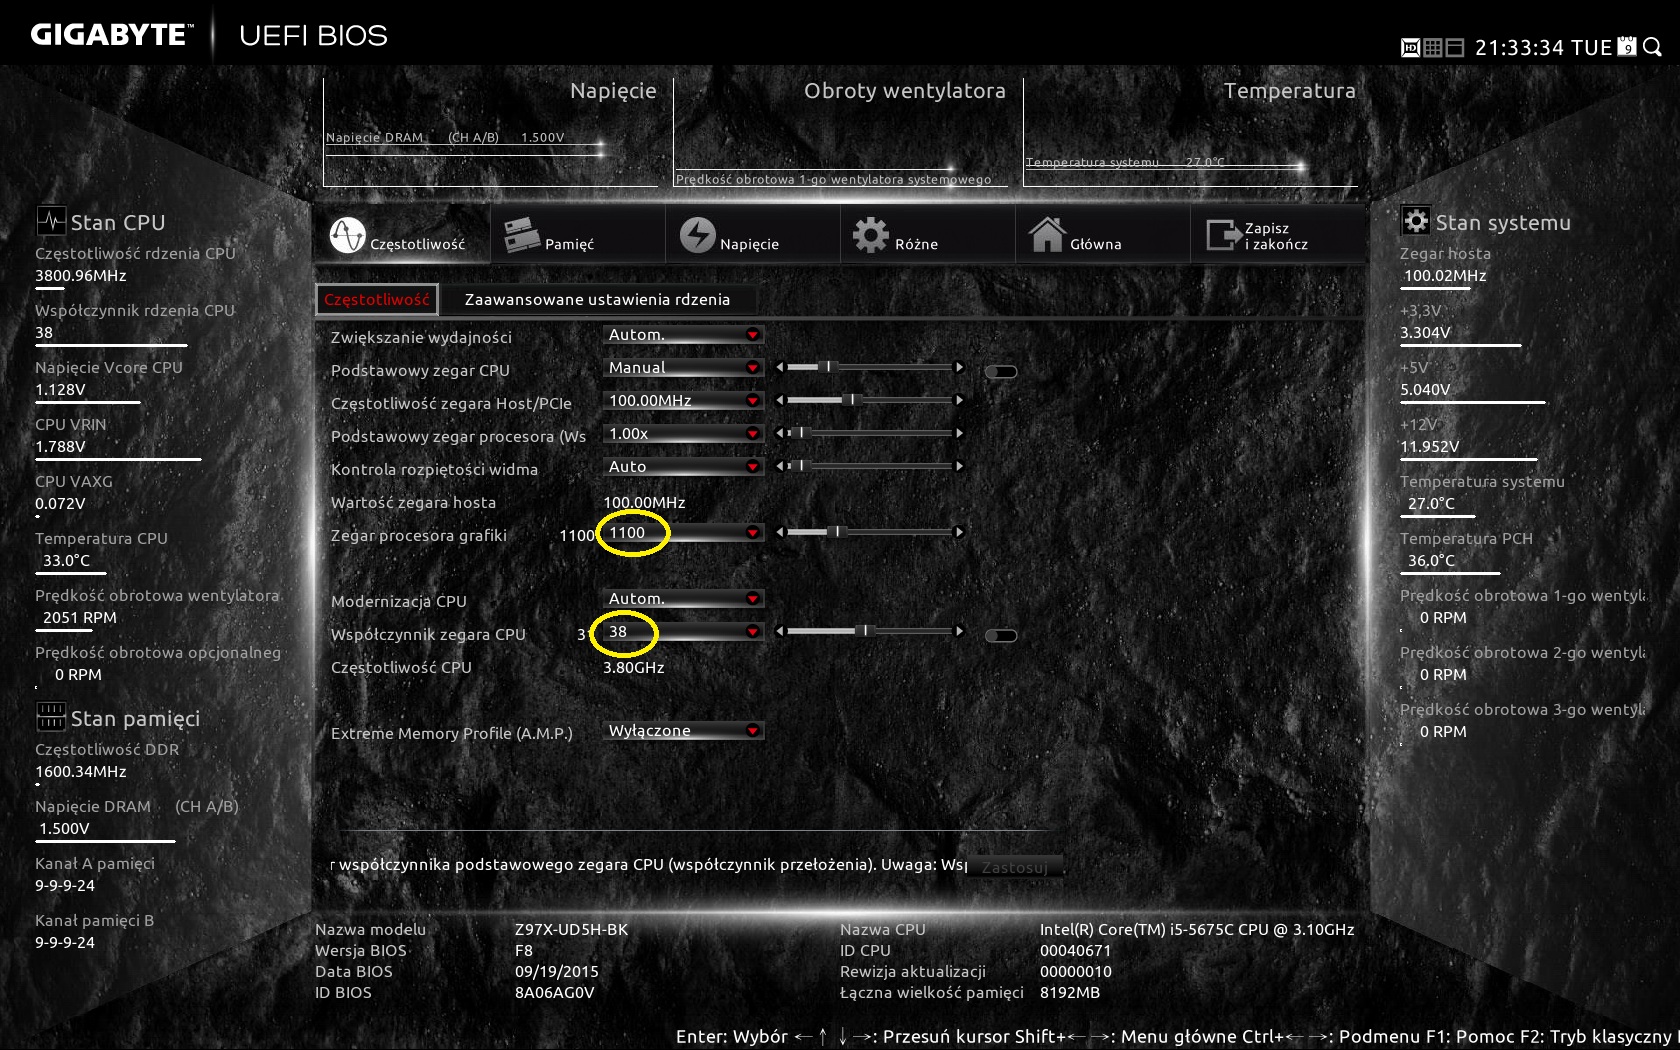Screen dimensions: 1680x1050
Task: Click left arrow of Zegar procesora grafiki slider
Action: pyautogui.click(x=780, y=533)
